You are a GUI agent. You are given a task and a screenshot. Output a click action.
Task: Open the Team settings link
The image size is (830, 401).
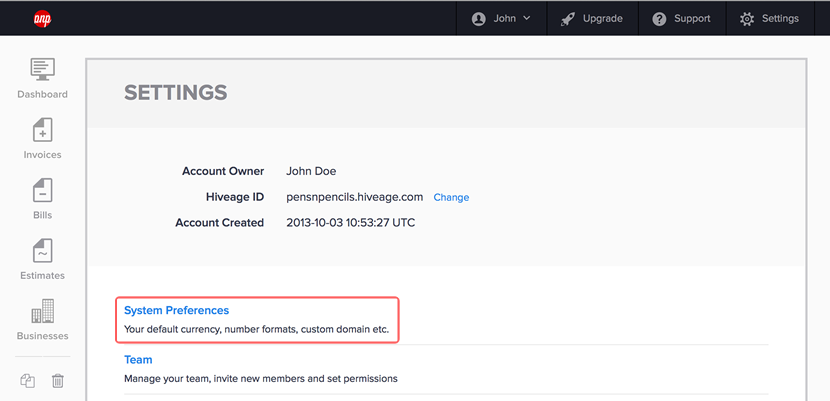138,360
